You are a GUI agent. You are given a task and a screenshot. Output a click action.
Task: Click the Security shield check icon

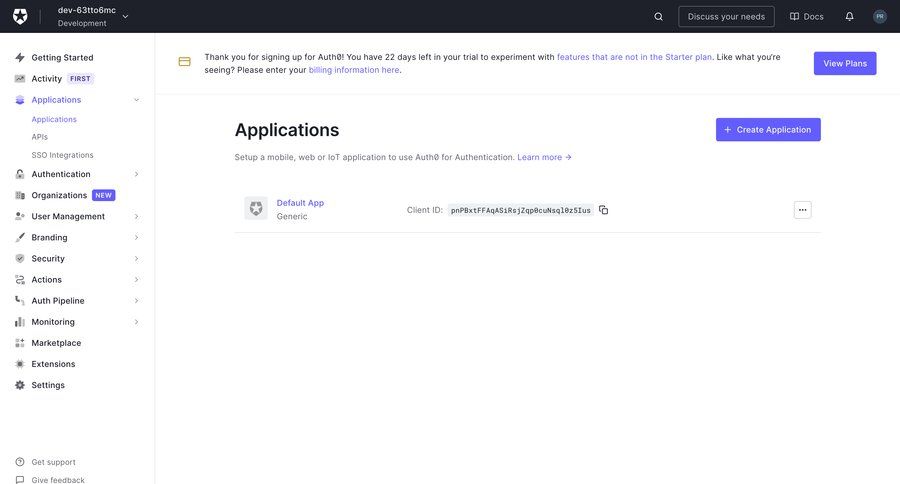coord(20,258)
